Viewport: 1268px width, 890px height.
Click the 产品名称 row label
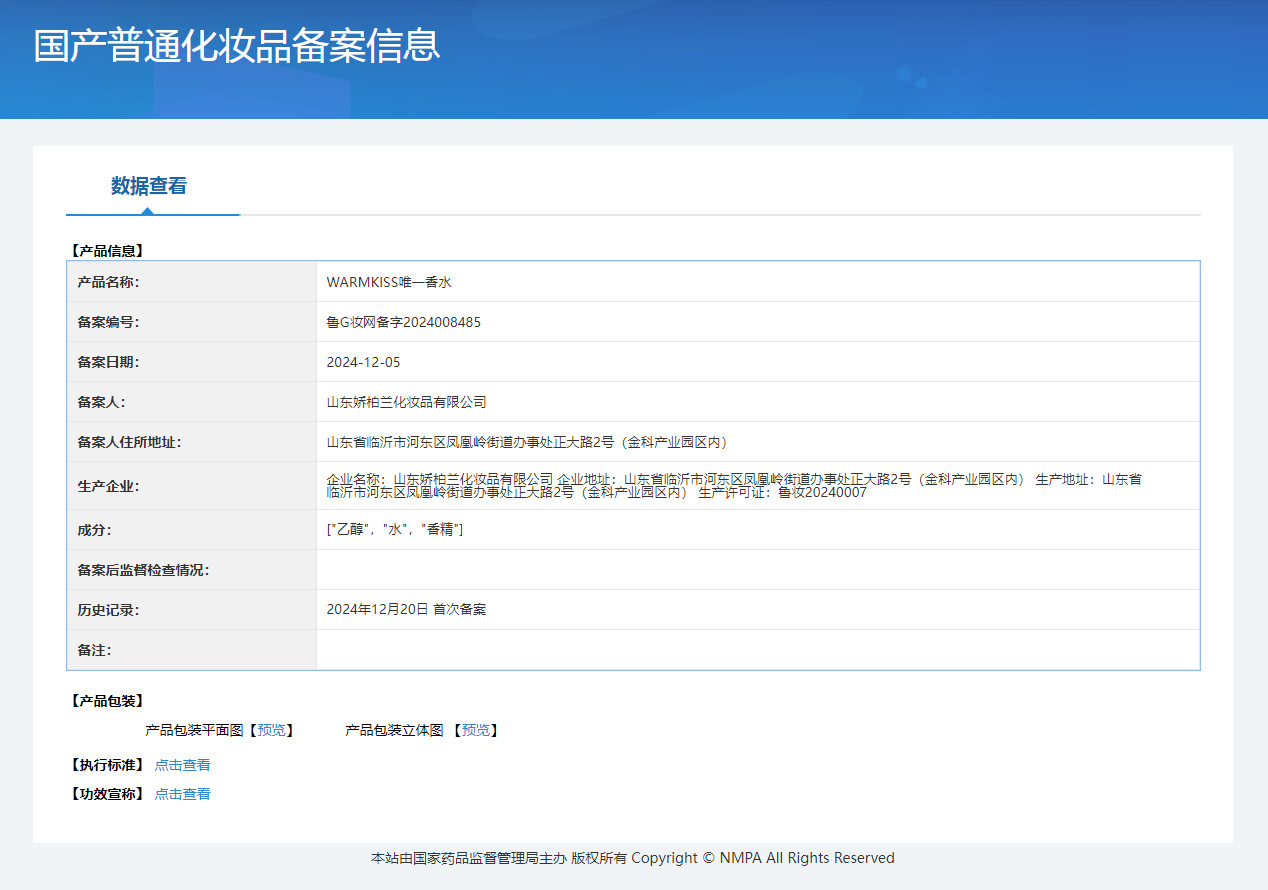(x=192, y=282)
